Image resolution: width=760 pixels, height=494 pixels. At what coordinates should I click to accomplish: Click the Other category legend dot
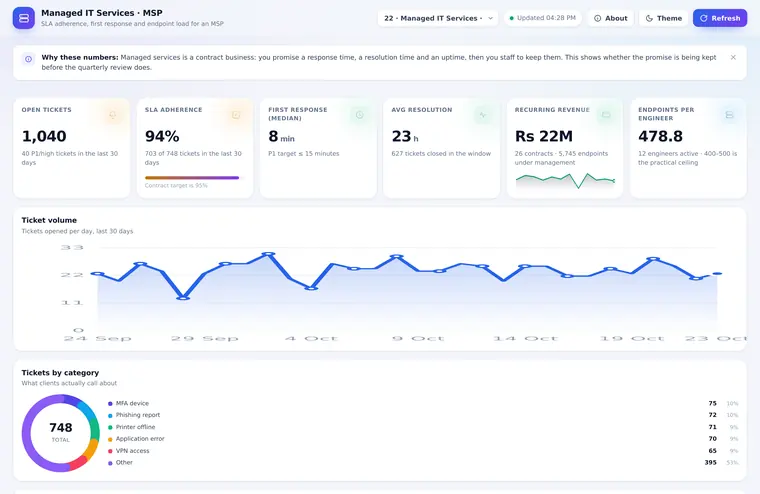(x=110, y=463)
